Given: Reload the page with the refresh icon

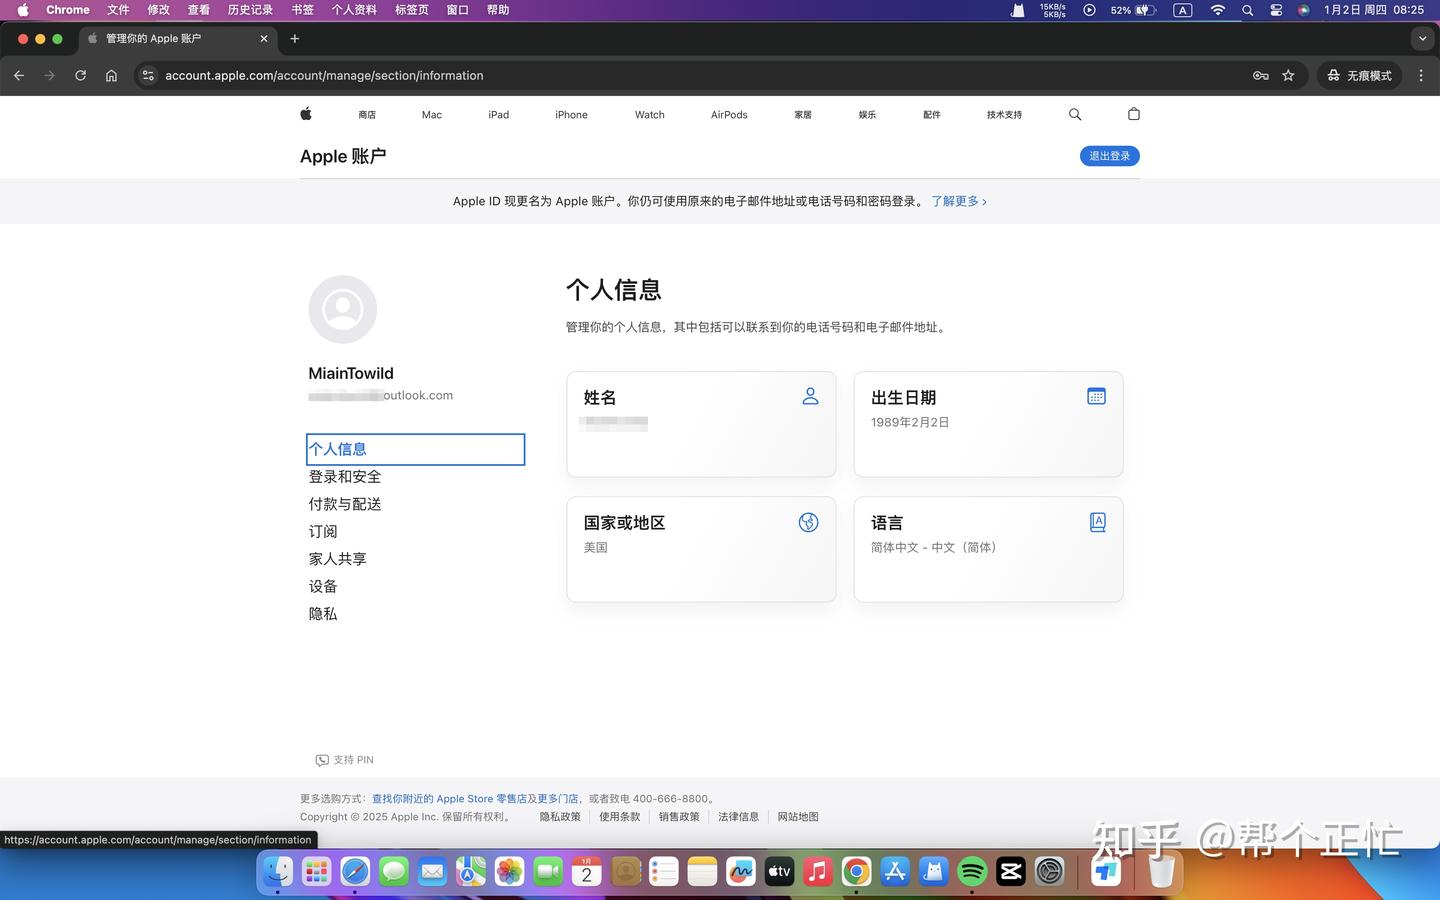Looking at the screenshot, I should tap(80, 75).
